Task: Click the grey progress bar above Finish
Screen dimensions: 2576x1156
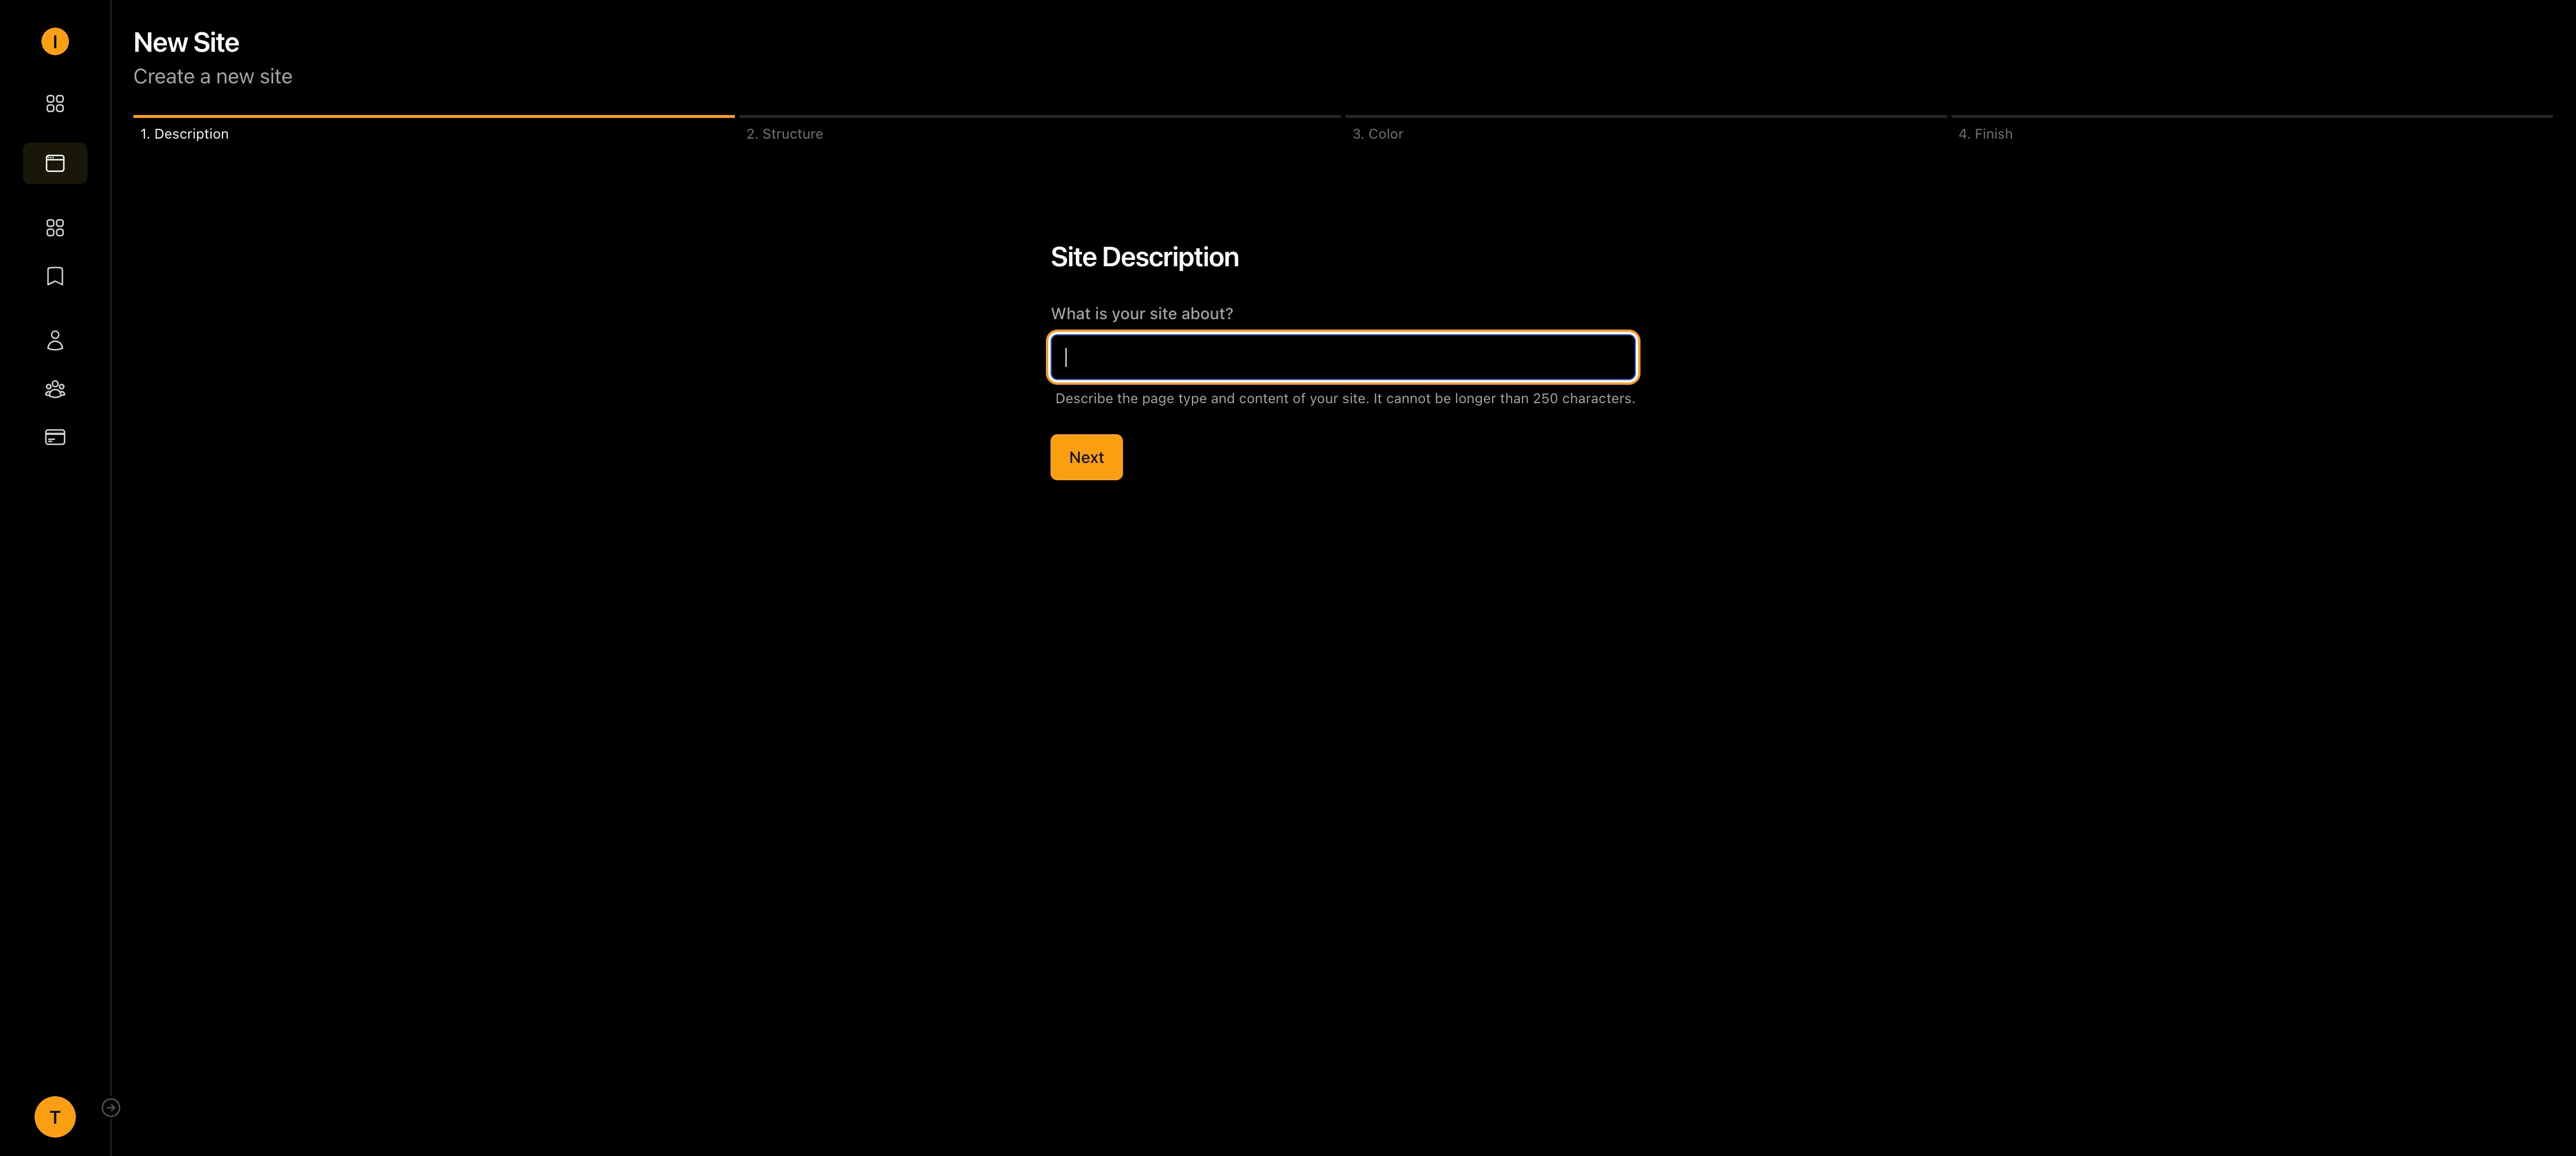Action: coord(2251,117)
